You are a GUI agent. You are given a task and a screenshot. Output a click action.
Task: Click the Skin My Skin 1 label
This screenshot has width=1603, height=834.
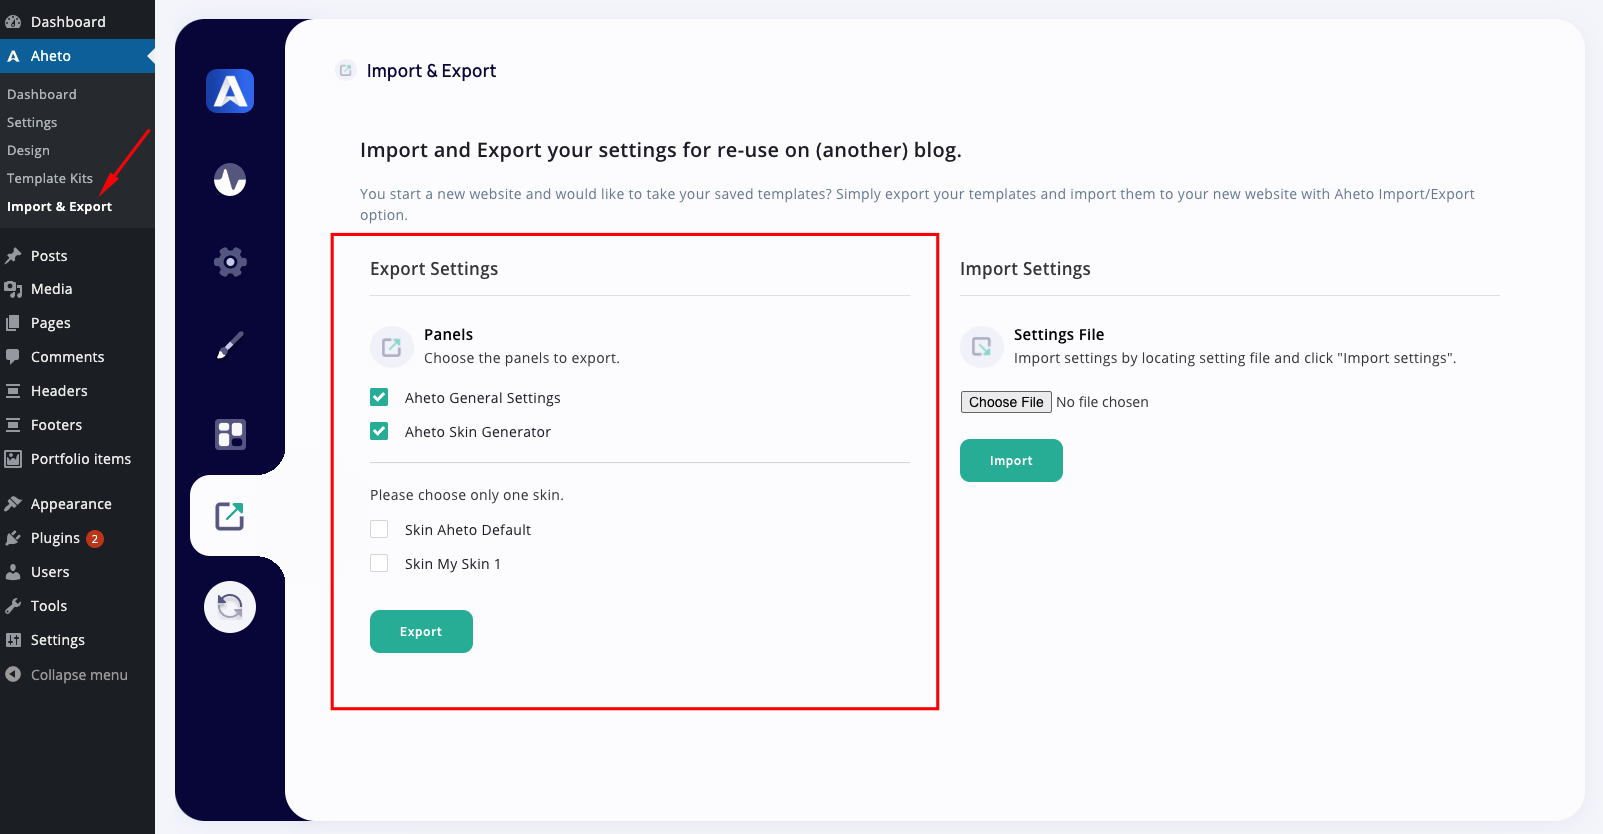(x=453, y=564)
